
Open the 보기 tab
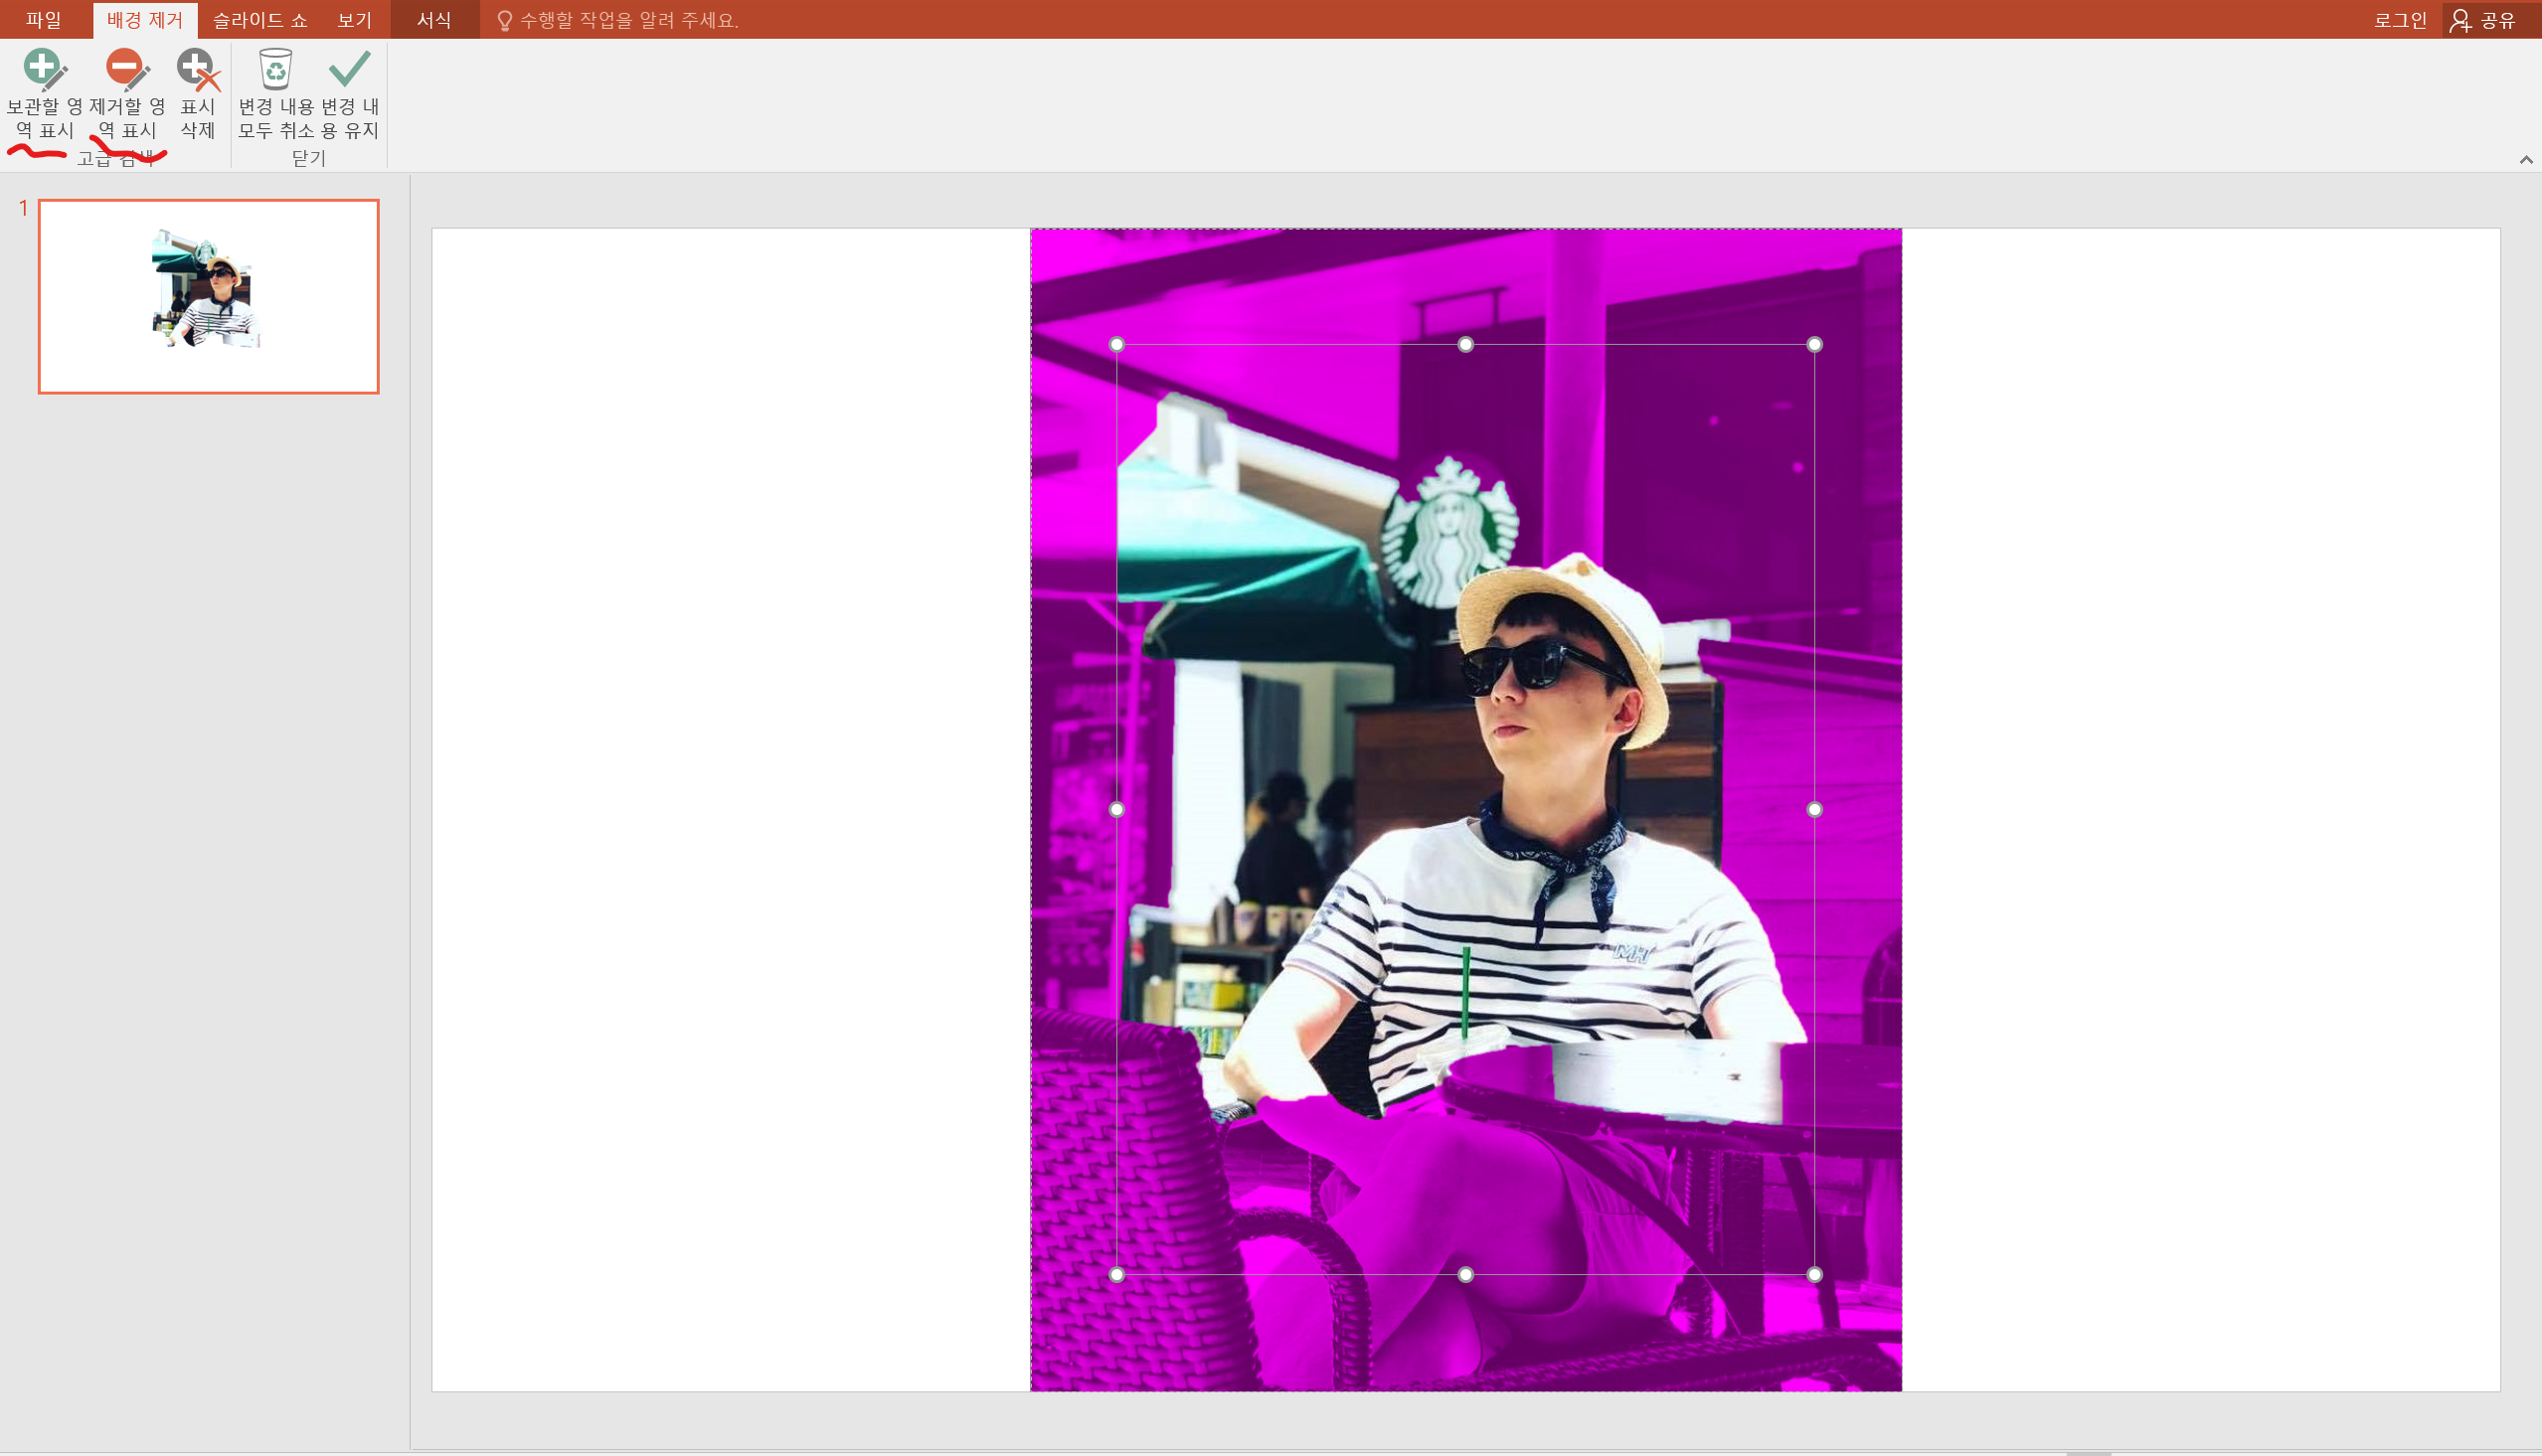coord(354,20)
